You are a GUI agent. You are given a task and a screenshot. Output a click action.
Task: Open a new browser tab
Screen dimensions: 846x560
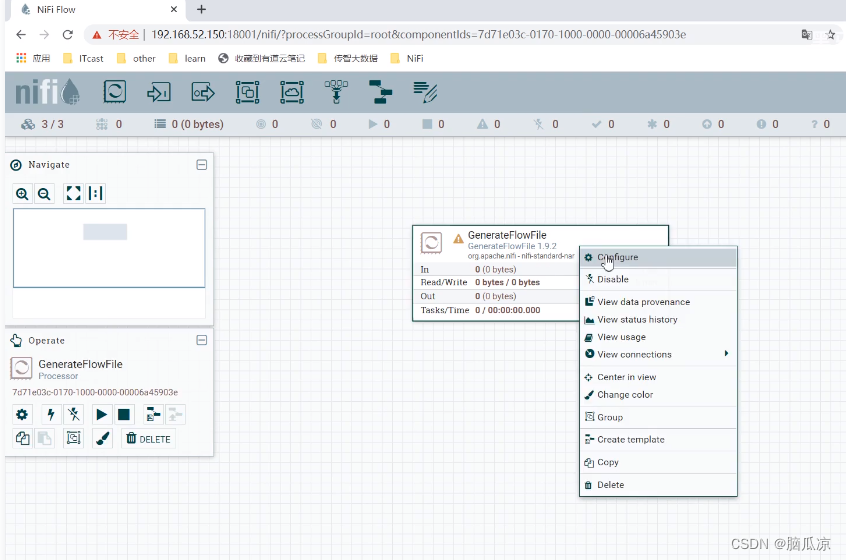click(201, 9)
